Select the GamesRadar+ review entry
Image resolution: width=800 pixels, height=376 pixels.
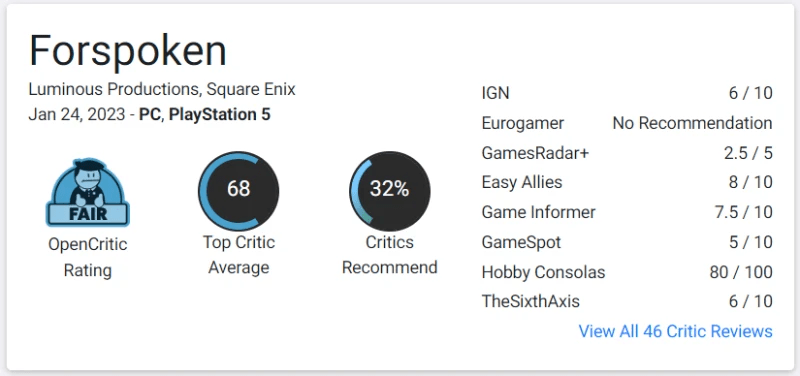(627, 153)
